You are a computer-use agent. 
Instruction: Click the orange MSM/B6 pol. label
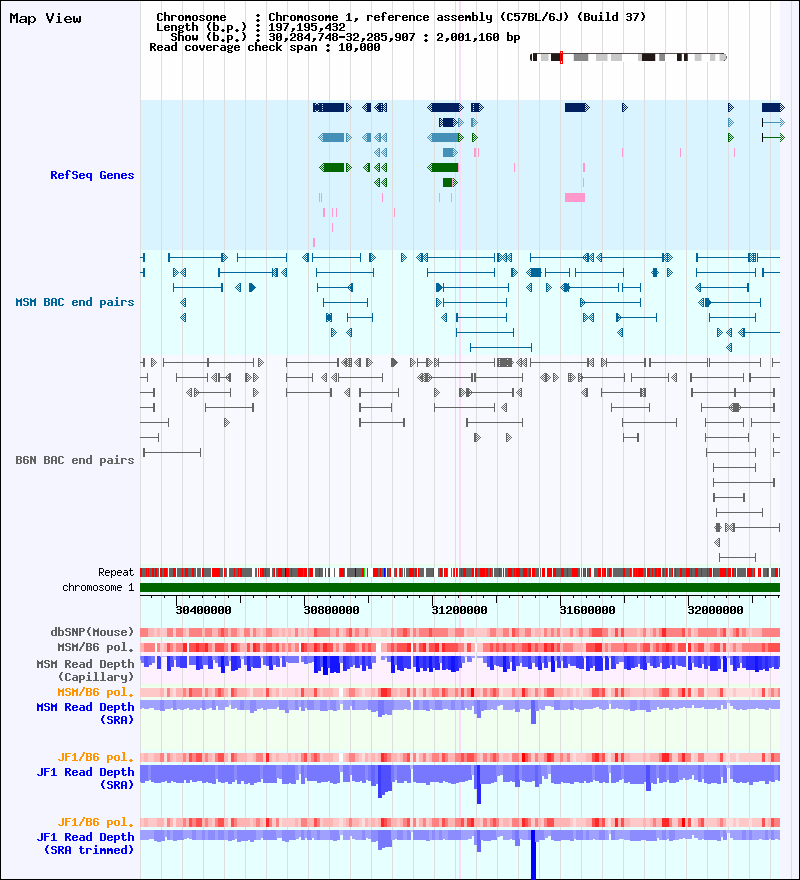pyautogui.click(x=95, y=693)
